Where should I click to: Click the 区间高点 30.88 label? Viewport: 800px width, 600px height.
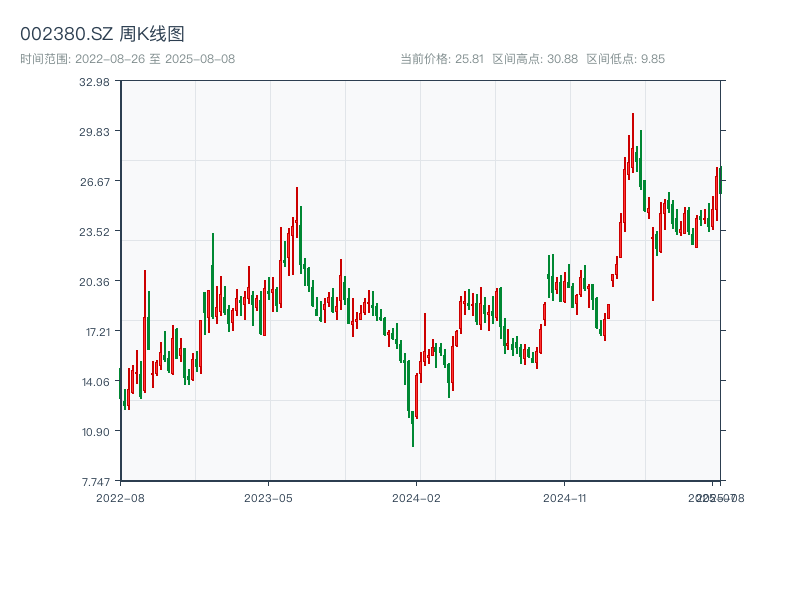[x=535, y=59]
